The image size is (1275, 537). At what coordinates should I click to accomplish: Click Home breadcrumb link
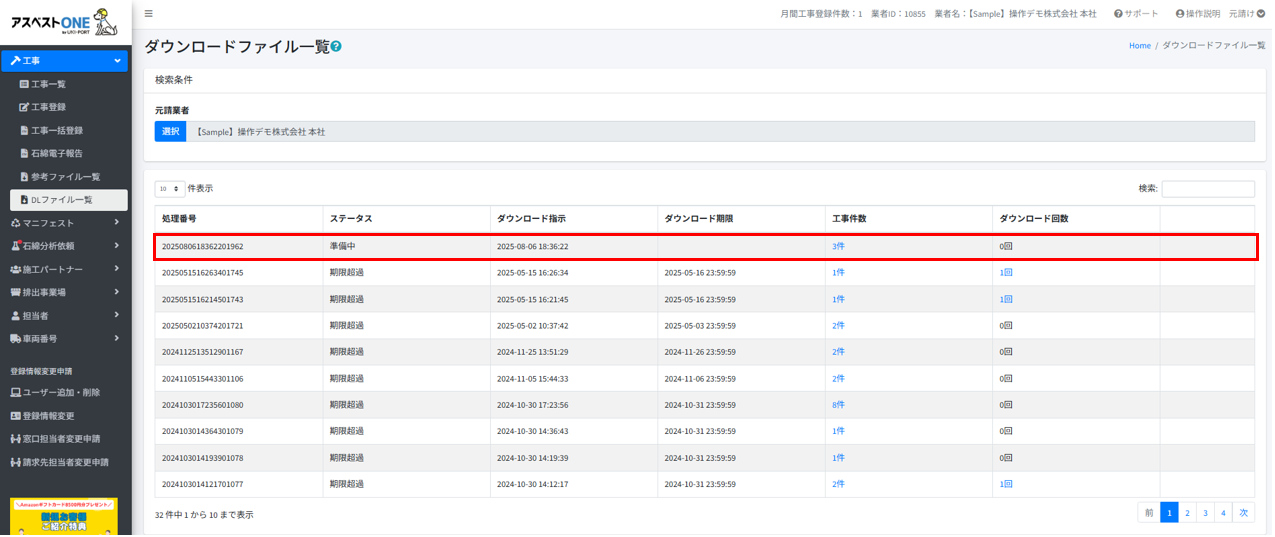coord(1139,46)
